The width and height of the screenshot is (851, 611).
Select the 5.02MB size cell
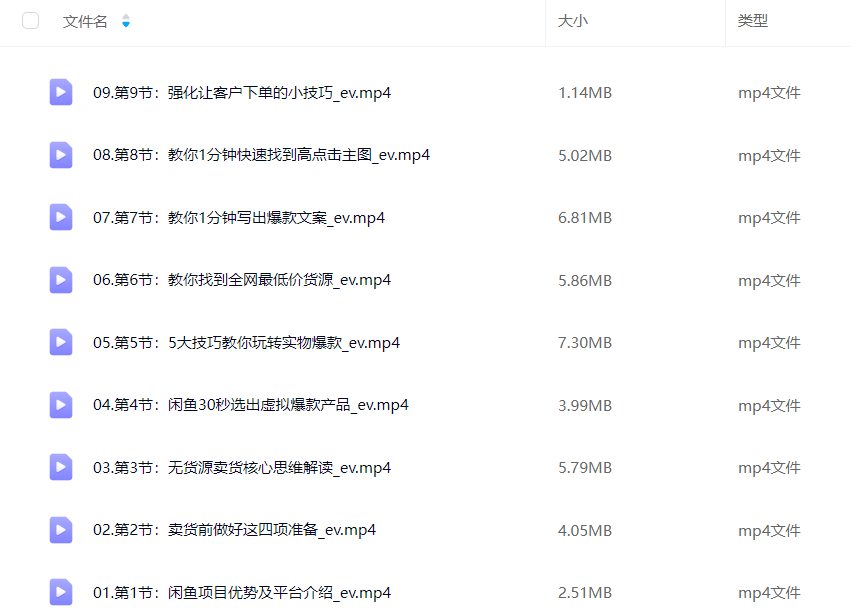tap(585, 156)
